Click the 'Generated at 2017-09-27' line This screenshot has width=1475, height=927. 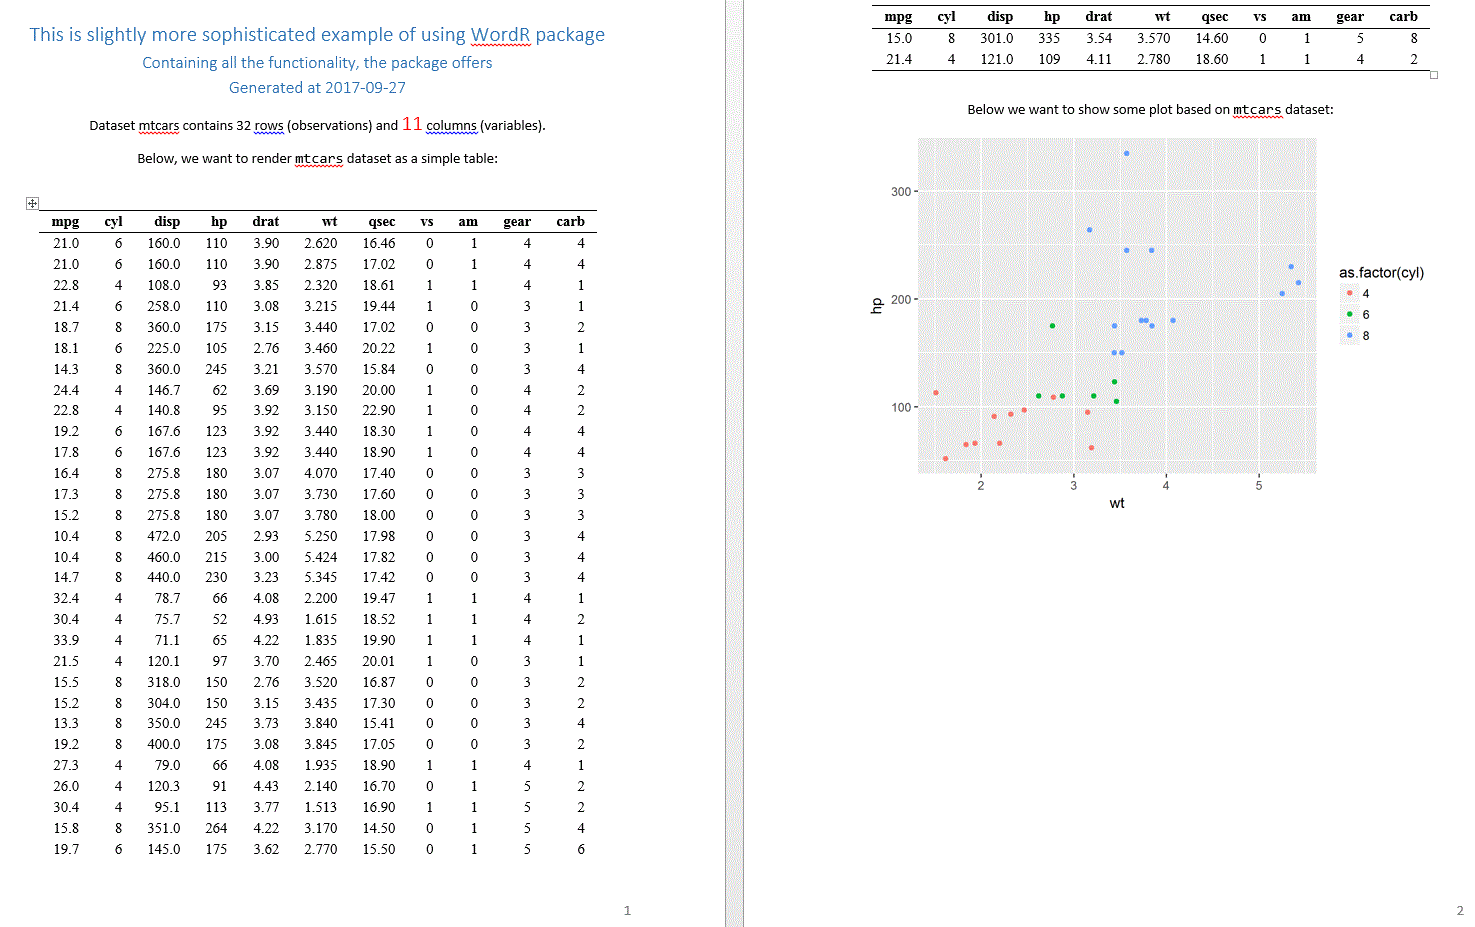(317, 88)
